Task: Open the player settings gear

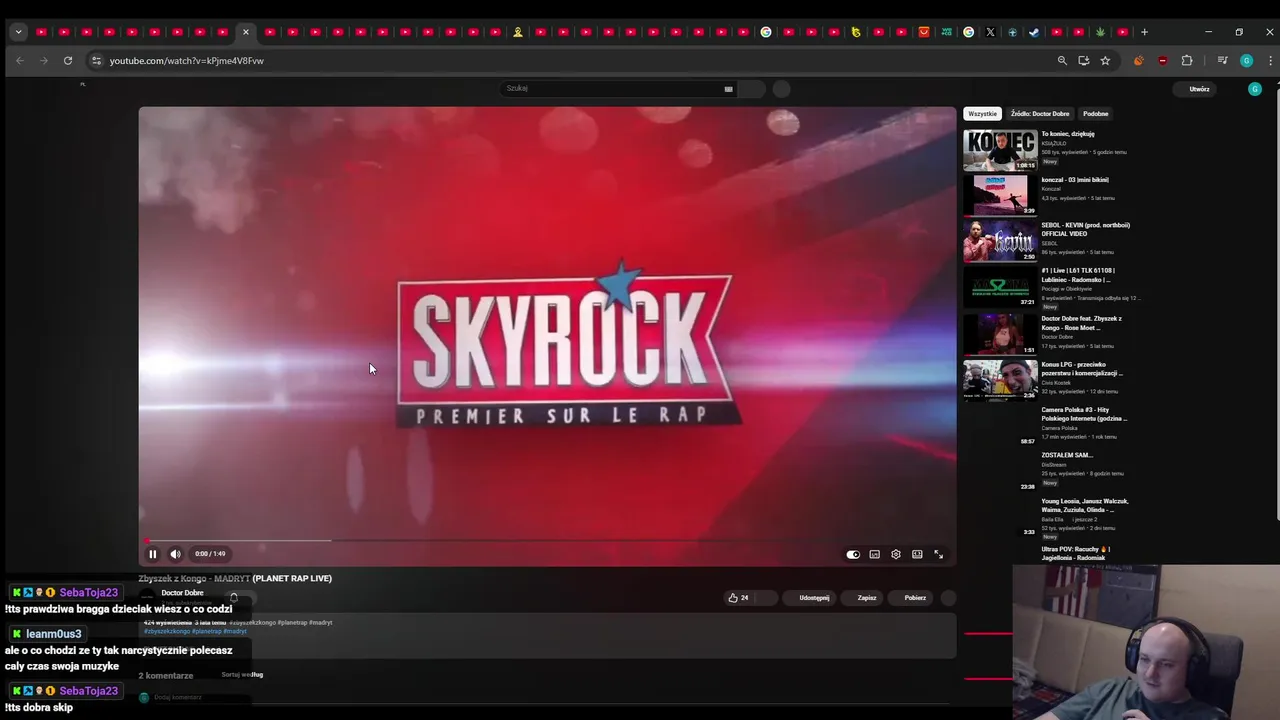Action: click(896, 554)
